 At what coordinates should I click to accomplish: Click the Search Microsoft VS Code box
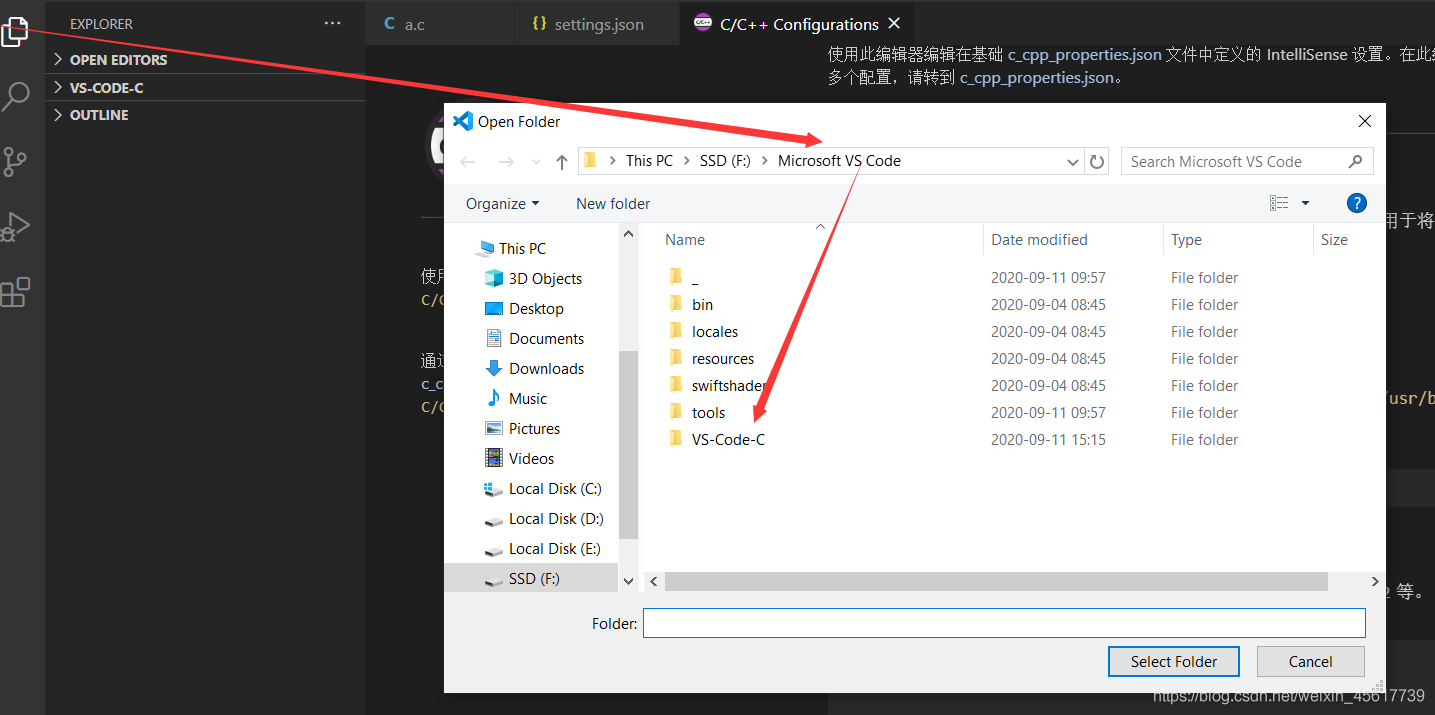(x=1246, y=161)
